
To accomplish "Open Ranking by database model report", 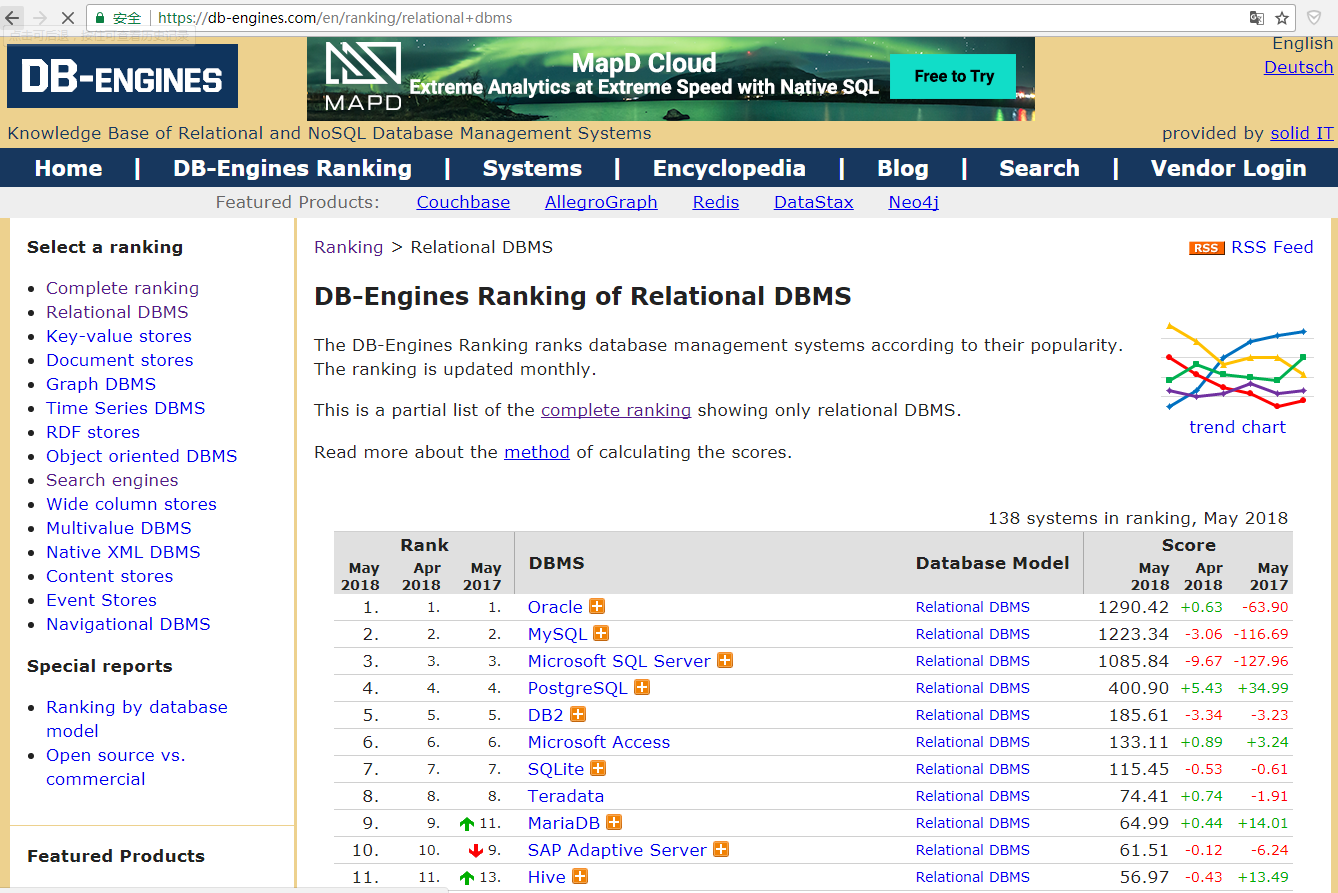I will (137, 719).
